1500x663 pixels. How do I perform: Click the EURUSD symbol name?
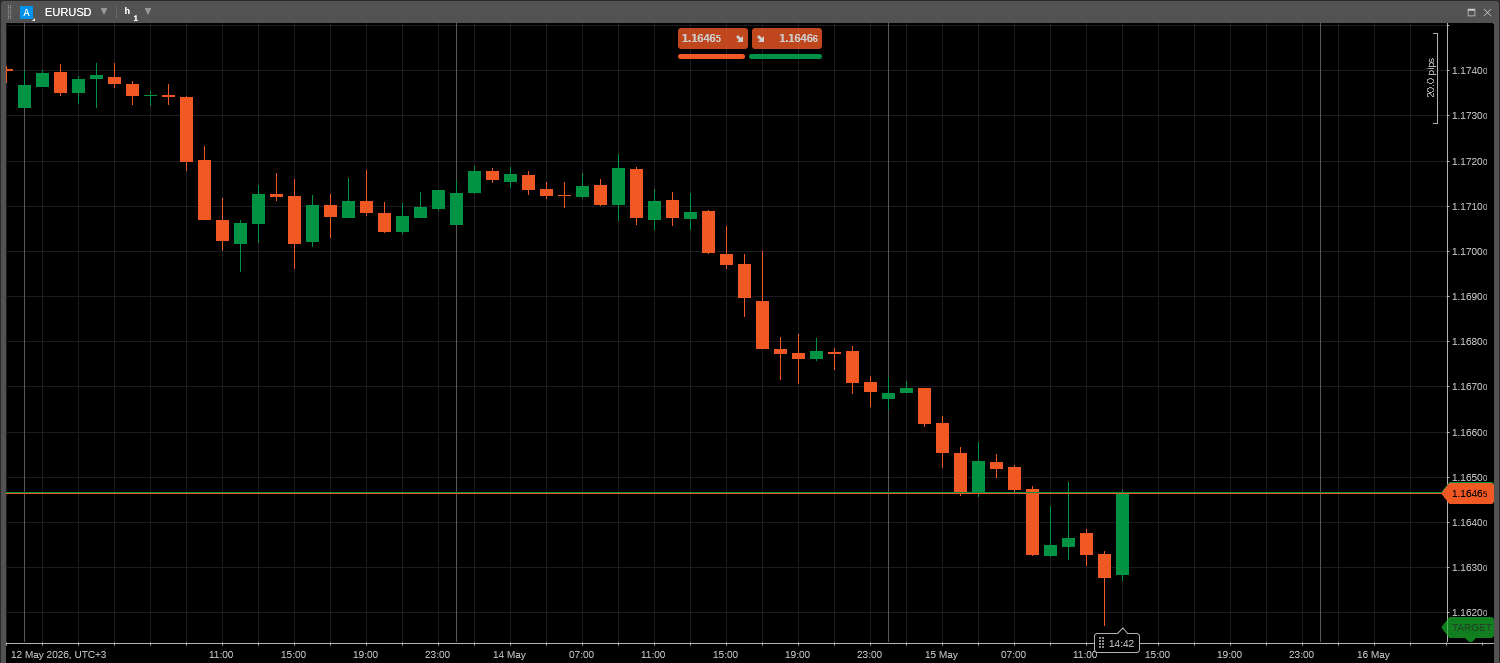(x=68, y=12)
